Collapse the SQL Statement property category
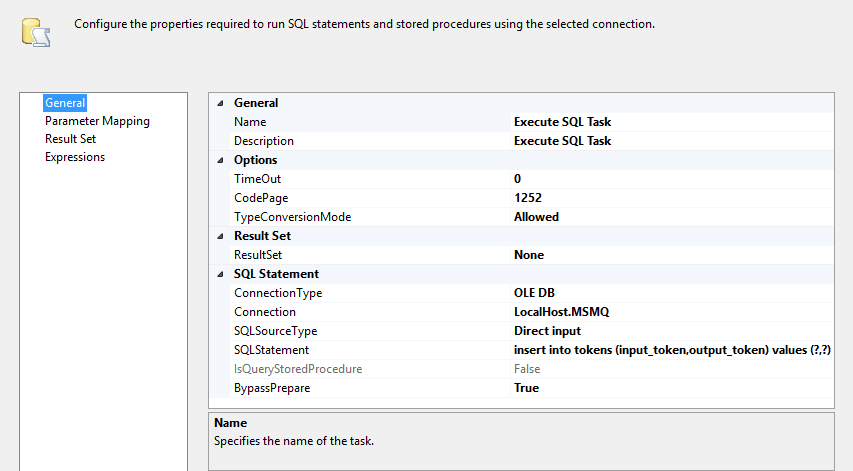This screenshot has width=853, height=471. tap(220, 274)
